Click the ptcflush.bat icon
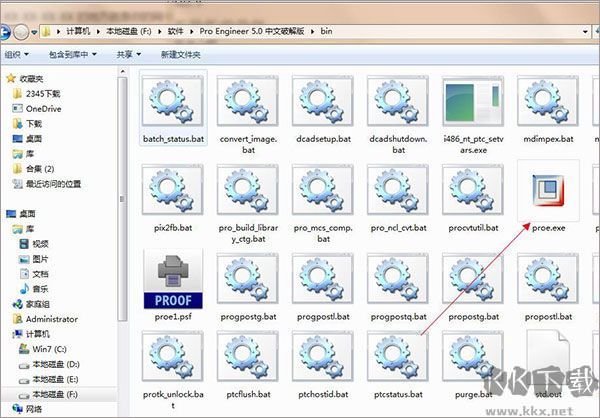Viewport: 600px width, 418px height. point(248,356)
